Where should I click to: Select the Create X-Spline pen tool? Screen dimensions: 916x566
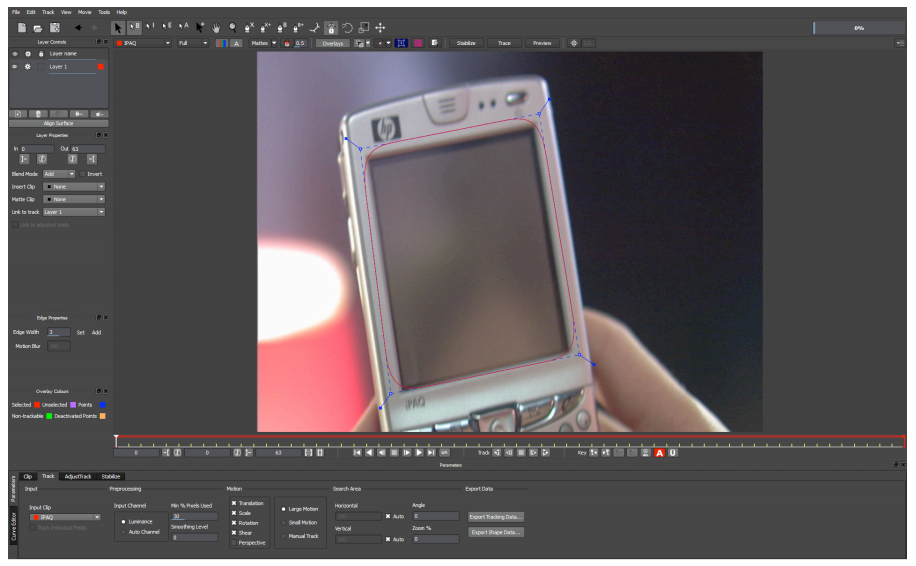pos(249,27)
